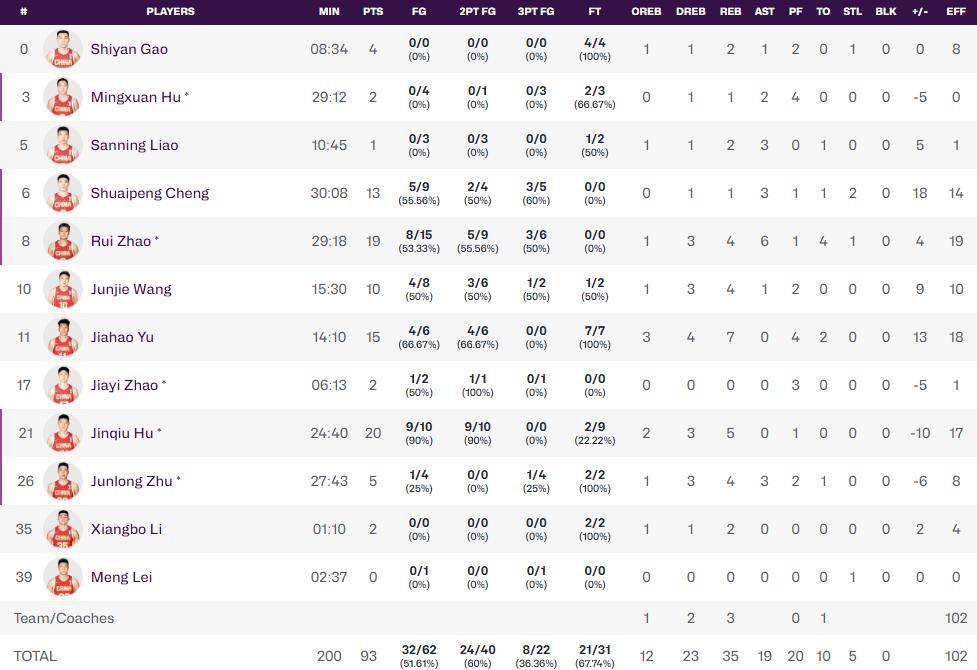Open Jiayi Zhao's player name link
Image resolution: width=977 pixels, height=670 pixels.
coord(124,385)
